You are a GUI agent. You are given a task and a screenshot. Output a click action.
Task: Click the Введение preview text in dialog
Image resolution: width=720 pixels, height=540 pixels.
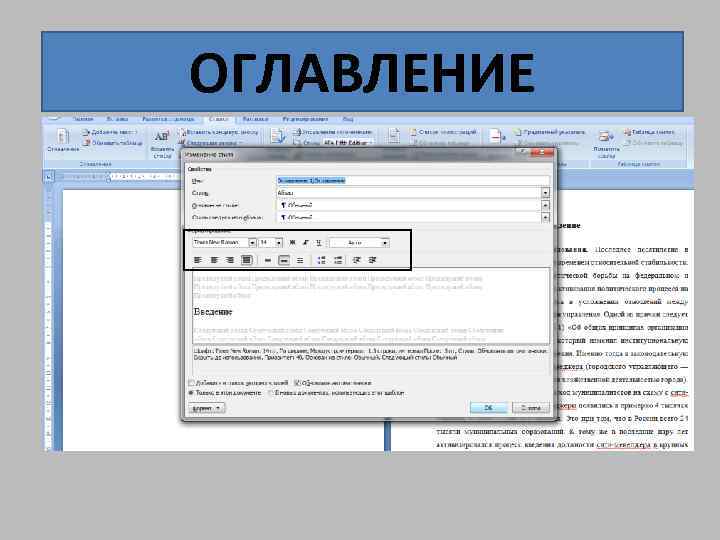213,312
